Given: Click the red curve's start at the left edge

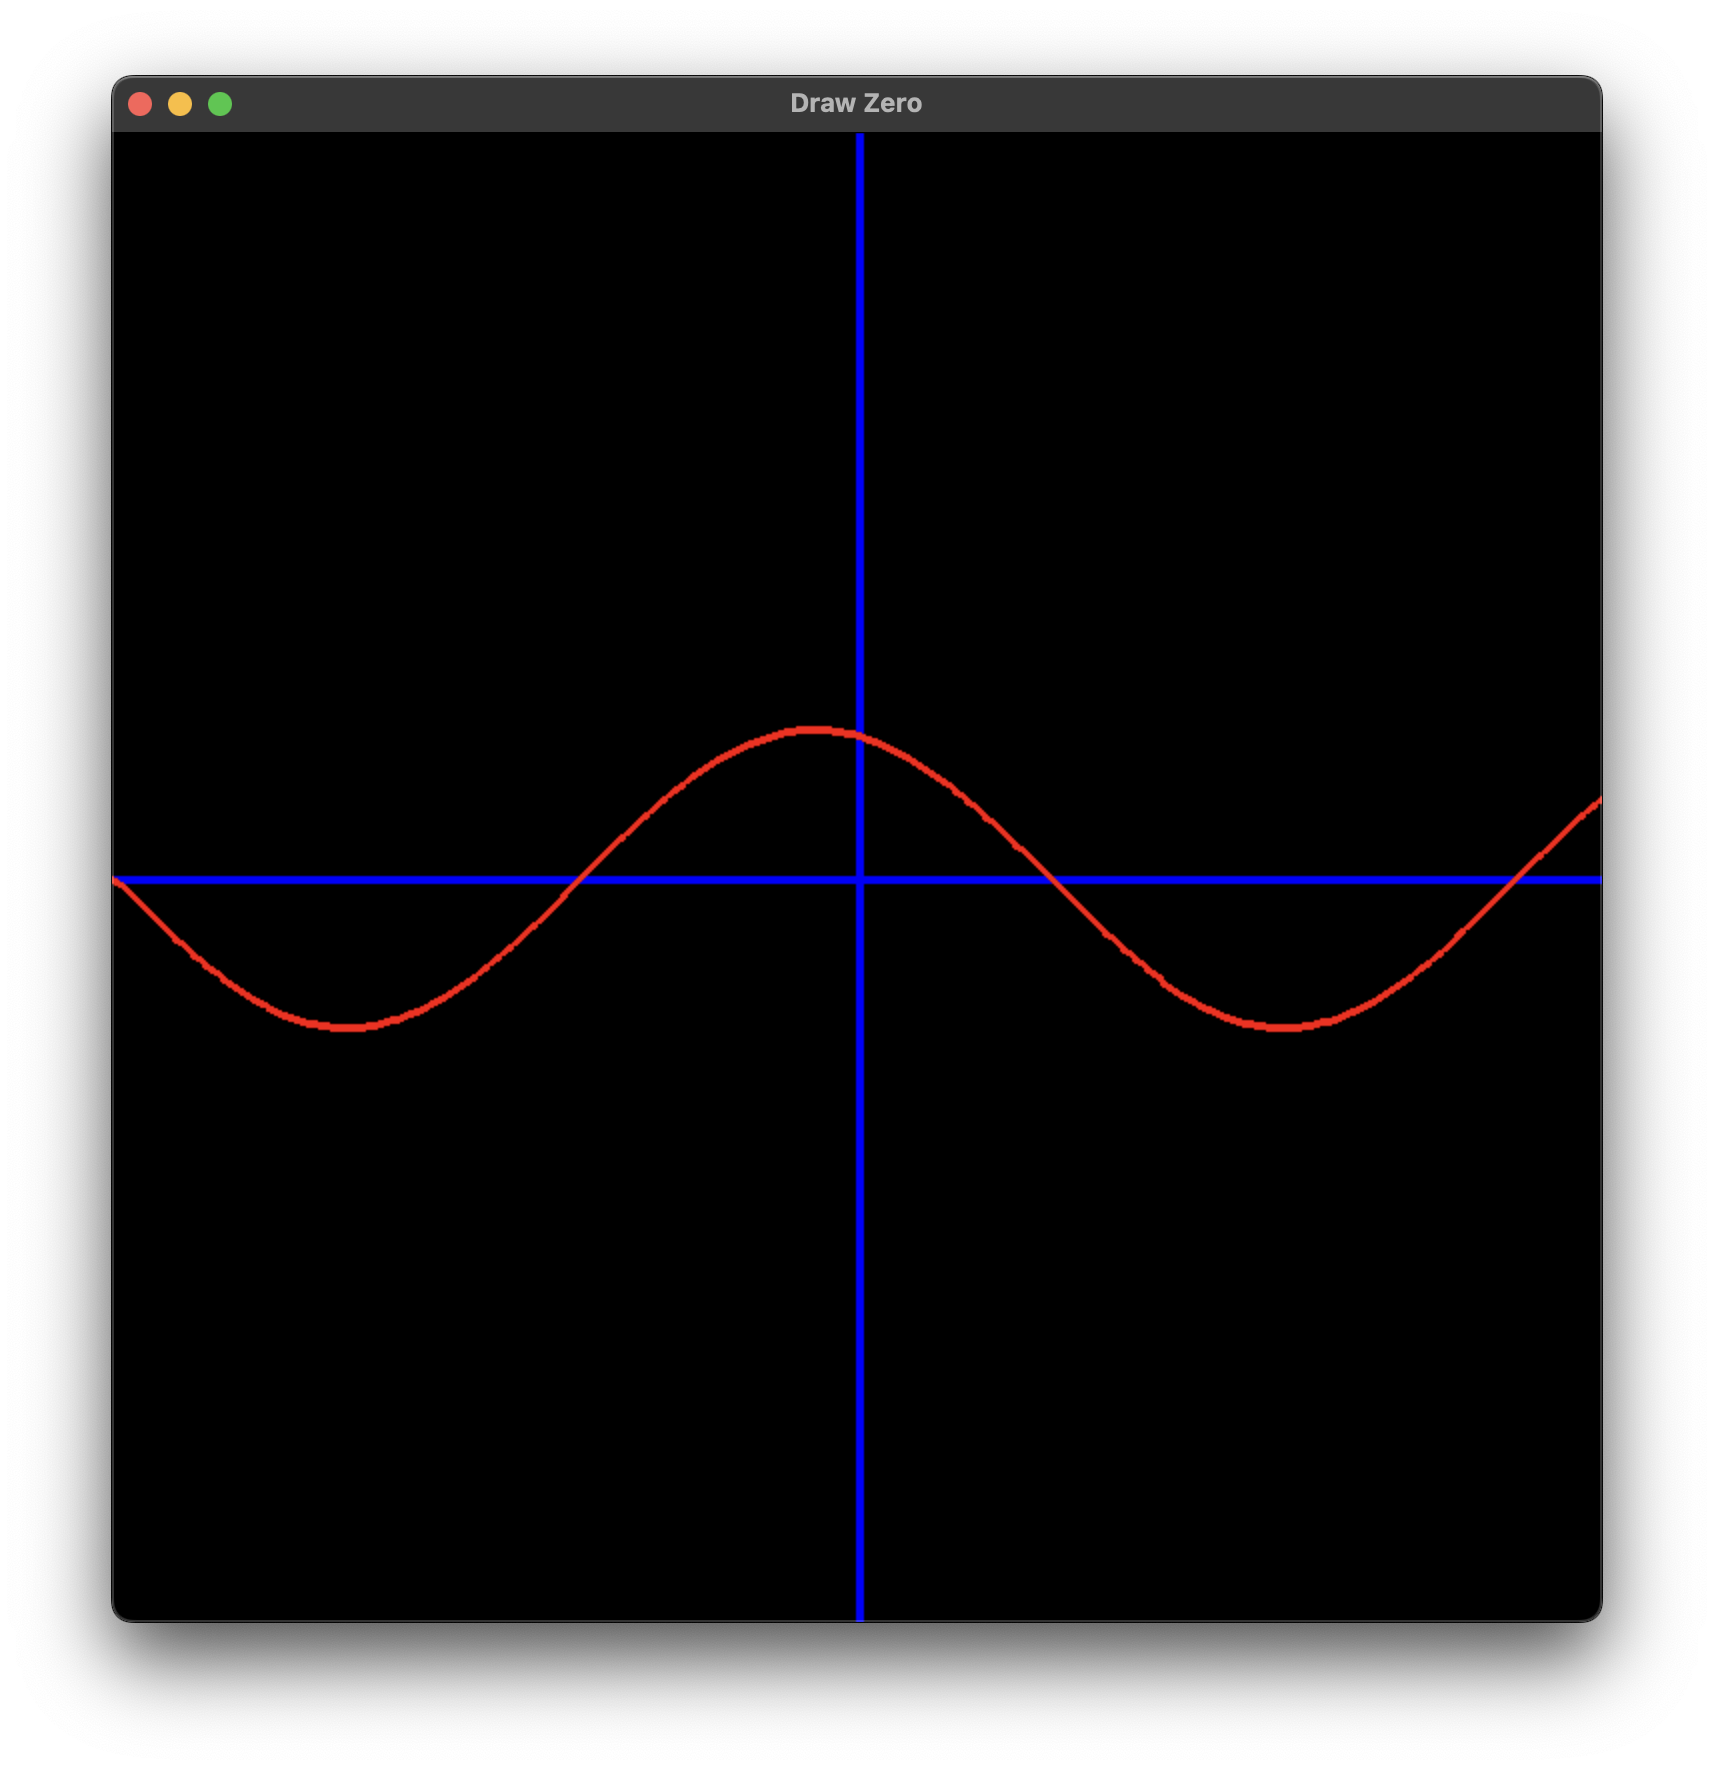Looking at the screenshot, I should pos(118,881).
